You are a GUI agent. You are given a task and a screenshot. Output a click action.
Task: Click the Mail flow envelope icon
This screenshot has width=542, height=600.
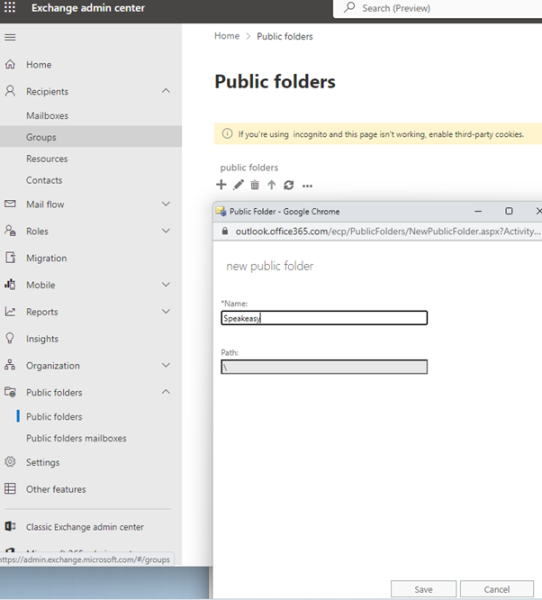[x=10, y=204]
